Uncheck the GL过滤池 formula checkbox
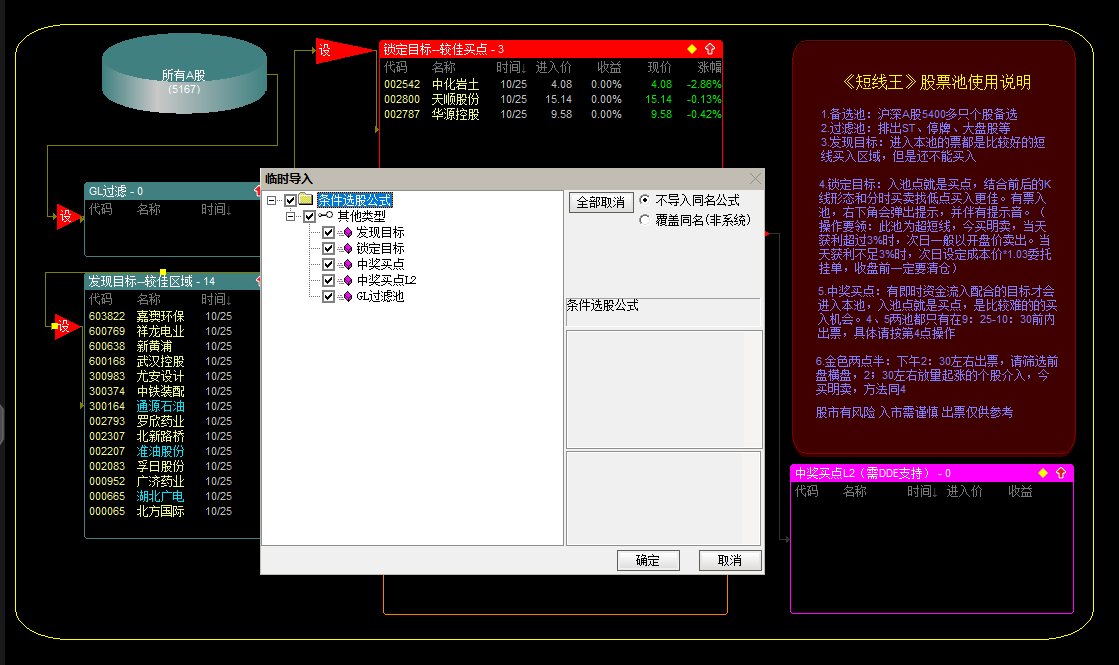Viewport: 1119px width, 665px height. [x=328, y=296]
